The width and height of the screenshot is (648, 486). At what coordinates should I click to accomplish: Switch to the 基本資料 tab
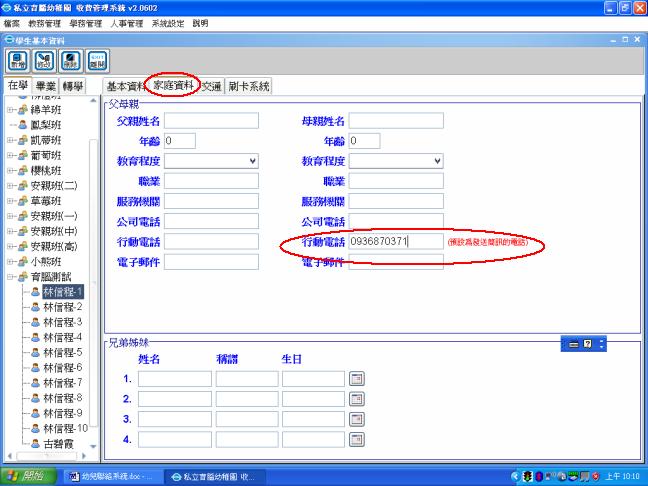[125, 87]
